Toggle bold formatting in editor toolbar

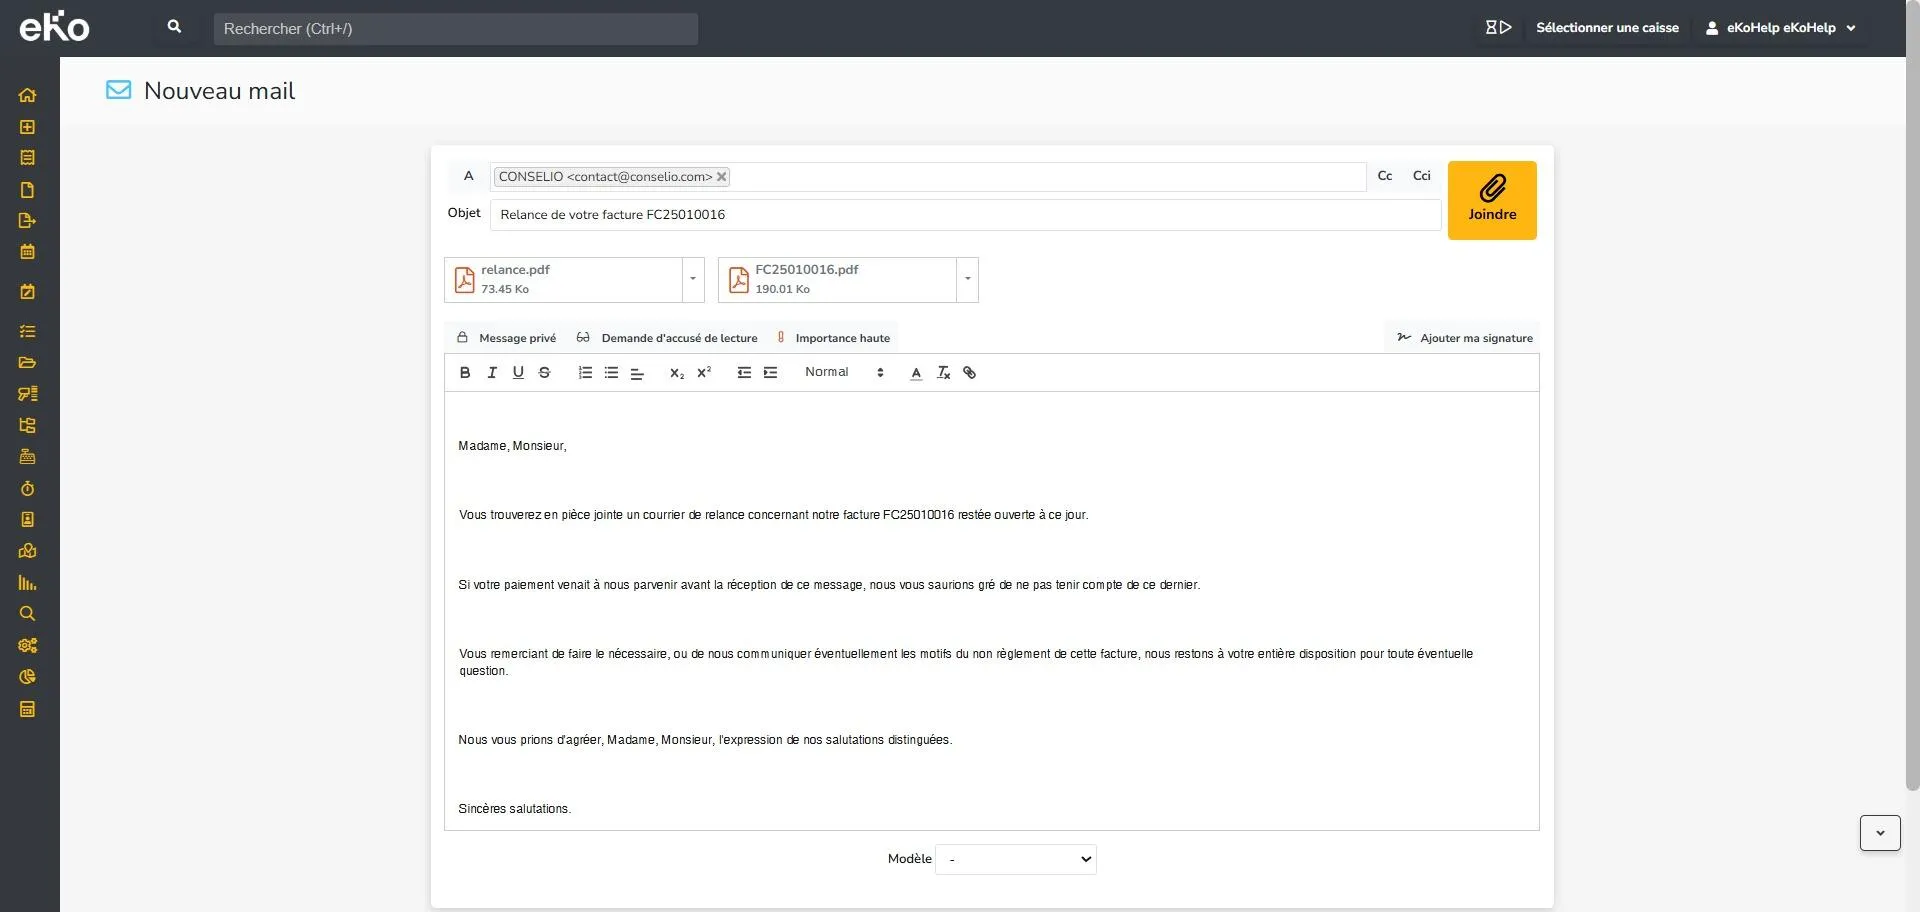tap(465, 373)
